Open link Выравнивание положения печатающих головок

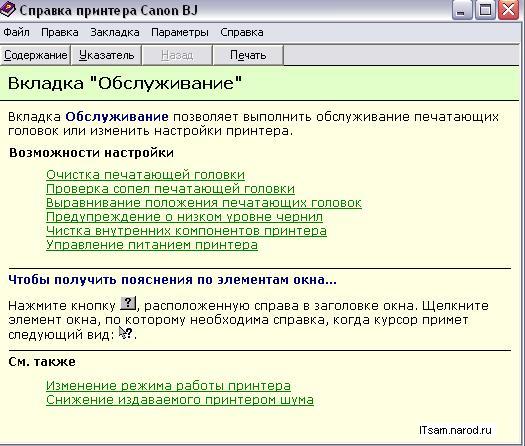(x=204, y=203)
